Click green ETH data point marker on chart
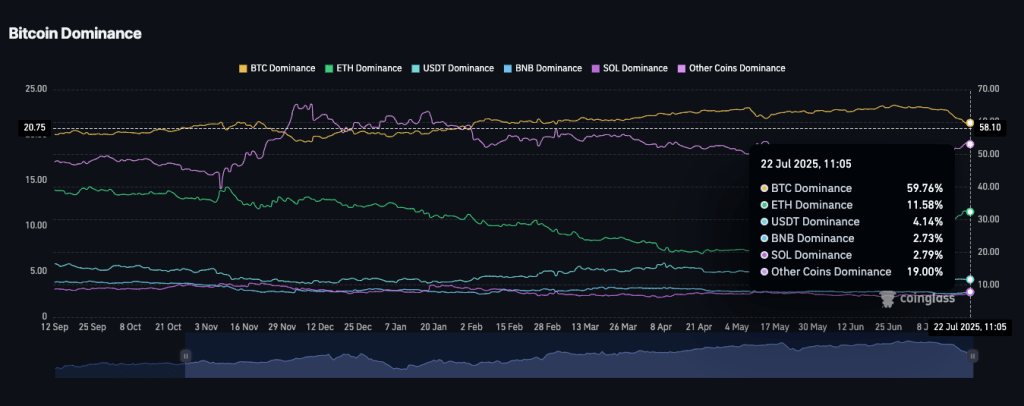Screen dimensions: 1024x406 tap(970, 212)
